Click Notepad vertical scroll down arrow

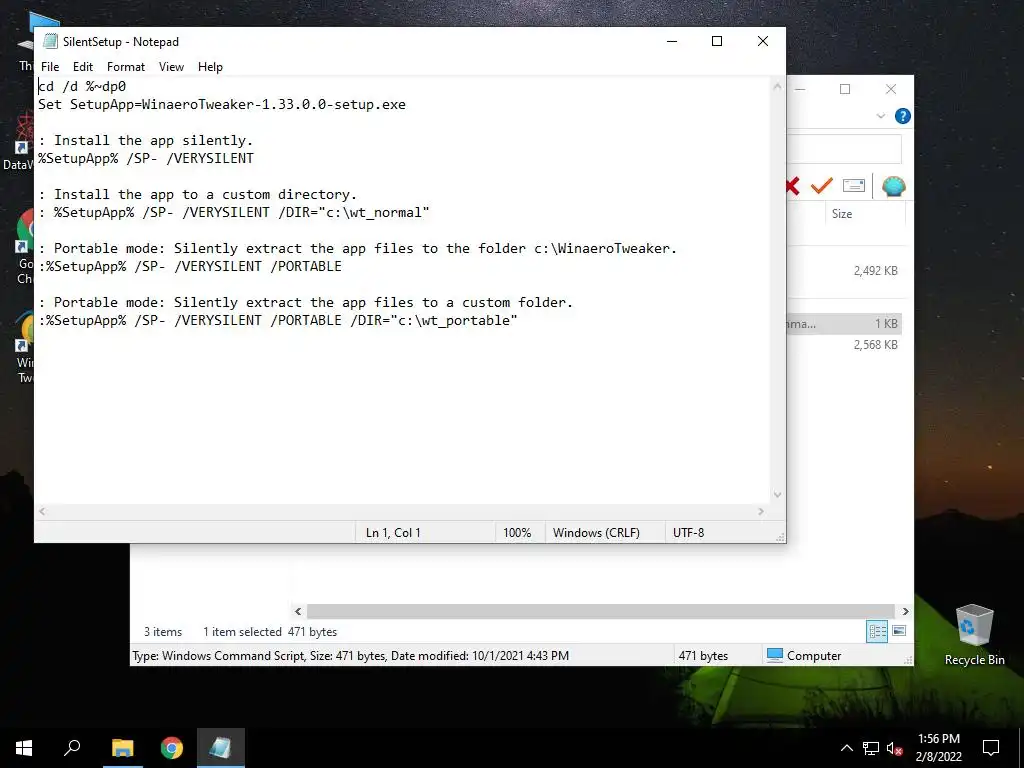point(777,494)
